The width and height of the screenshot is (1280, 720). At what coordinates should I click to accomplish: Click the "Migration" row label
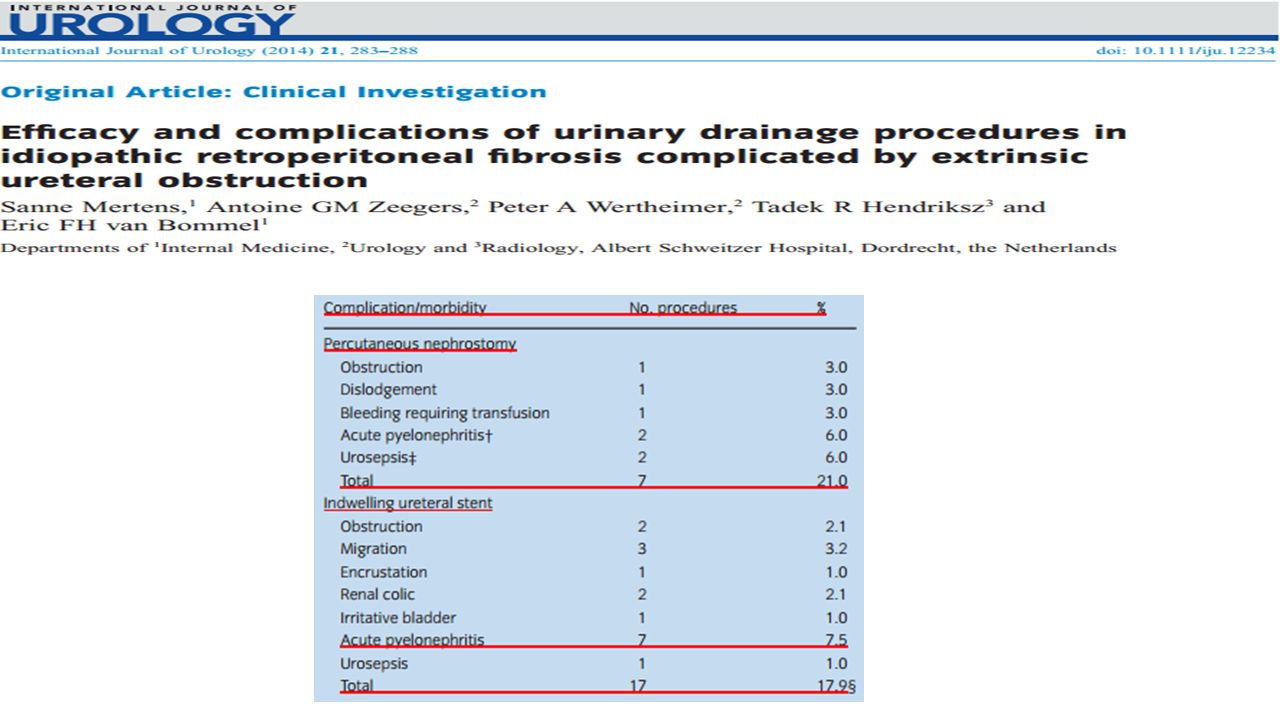(373, 549)
